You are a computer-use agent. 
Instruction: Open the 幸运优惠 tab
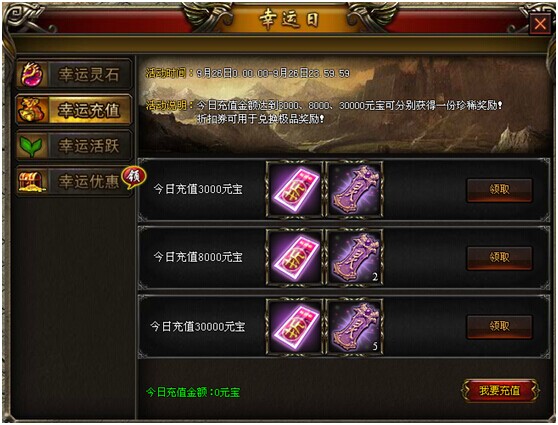click(74, 181)
